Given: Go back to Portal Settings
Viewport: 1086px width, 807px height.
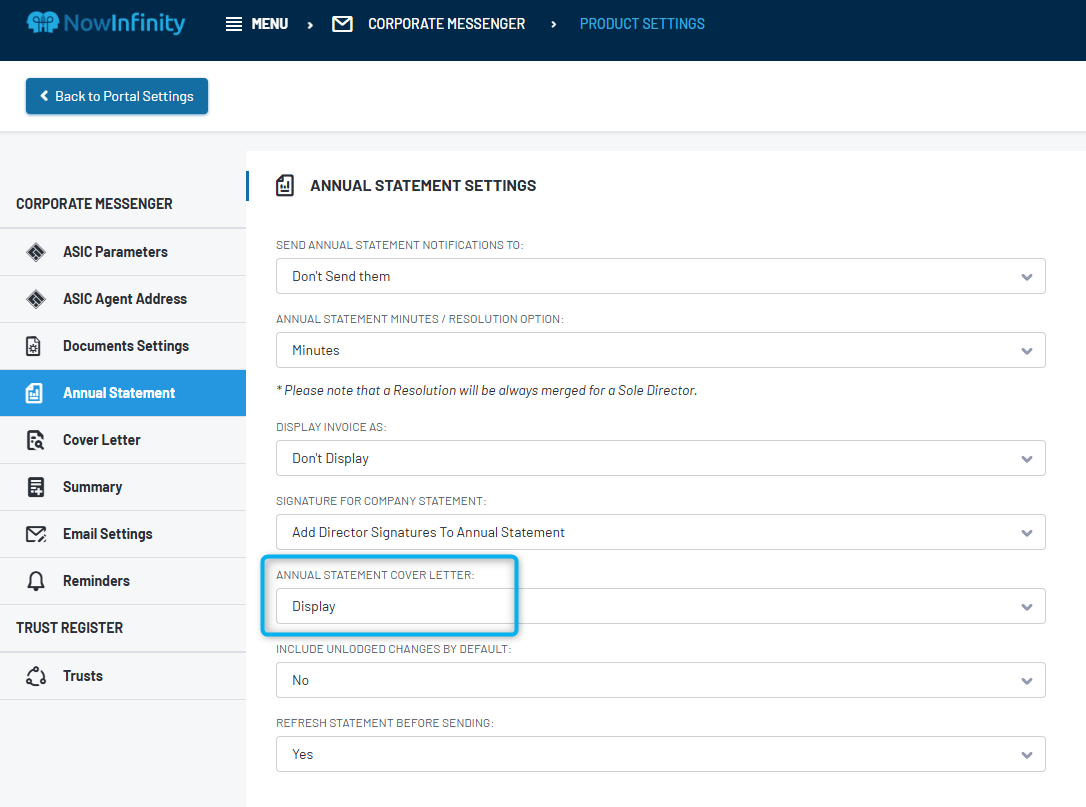Looking at the screenshot, I should pos(117,96).
